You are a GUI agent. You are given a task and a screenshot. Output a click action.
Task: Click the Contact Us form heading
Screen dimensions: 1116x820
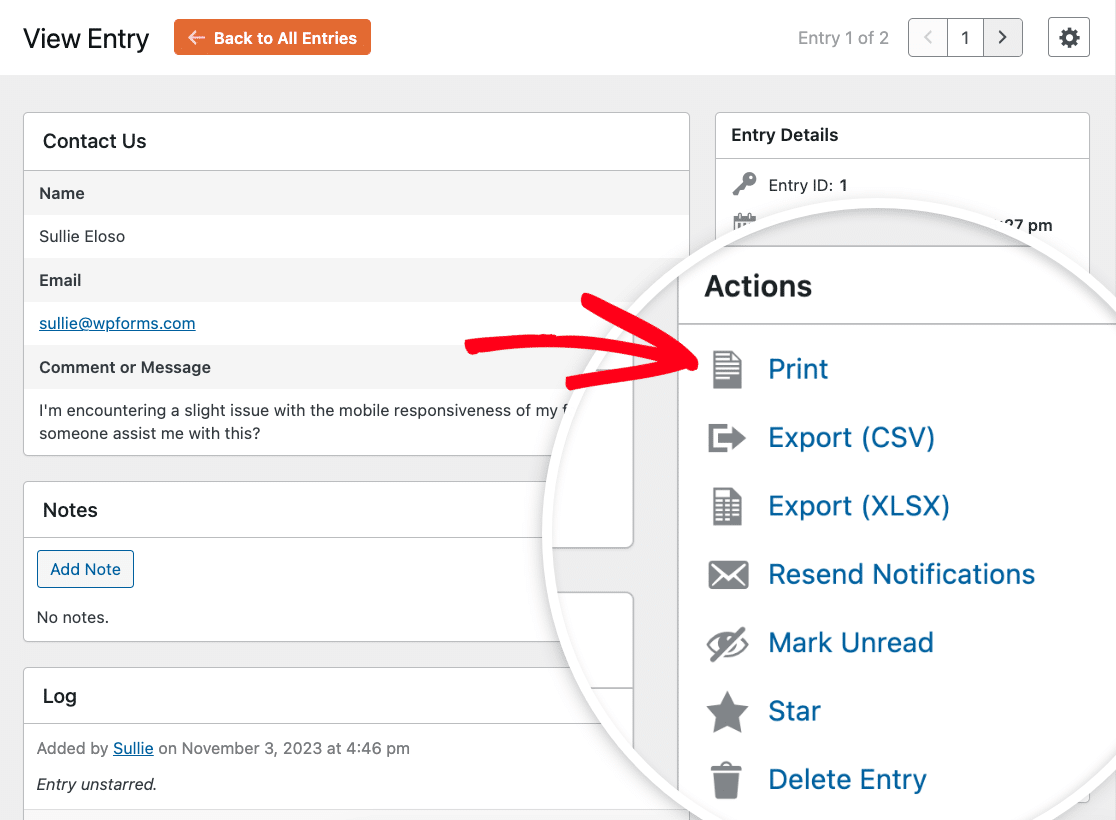click(x=95, y=141)
